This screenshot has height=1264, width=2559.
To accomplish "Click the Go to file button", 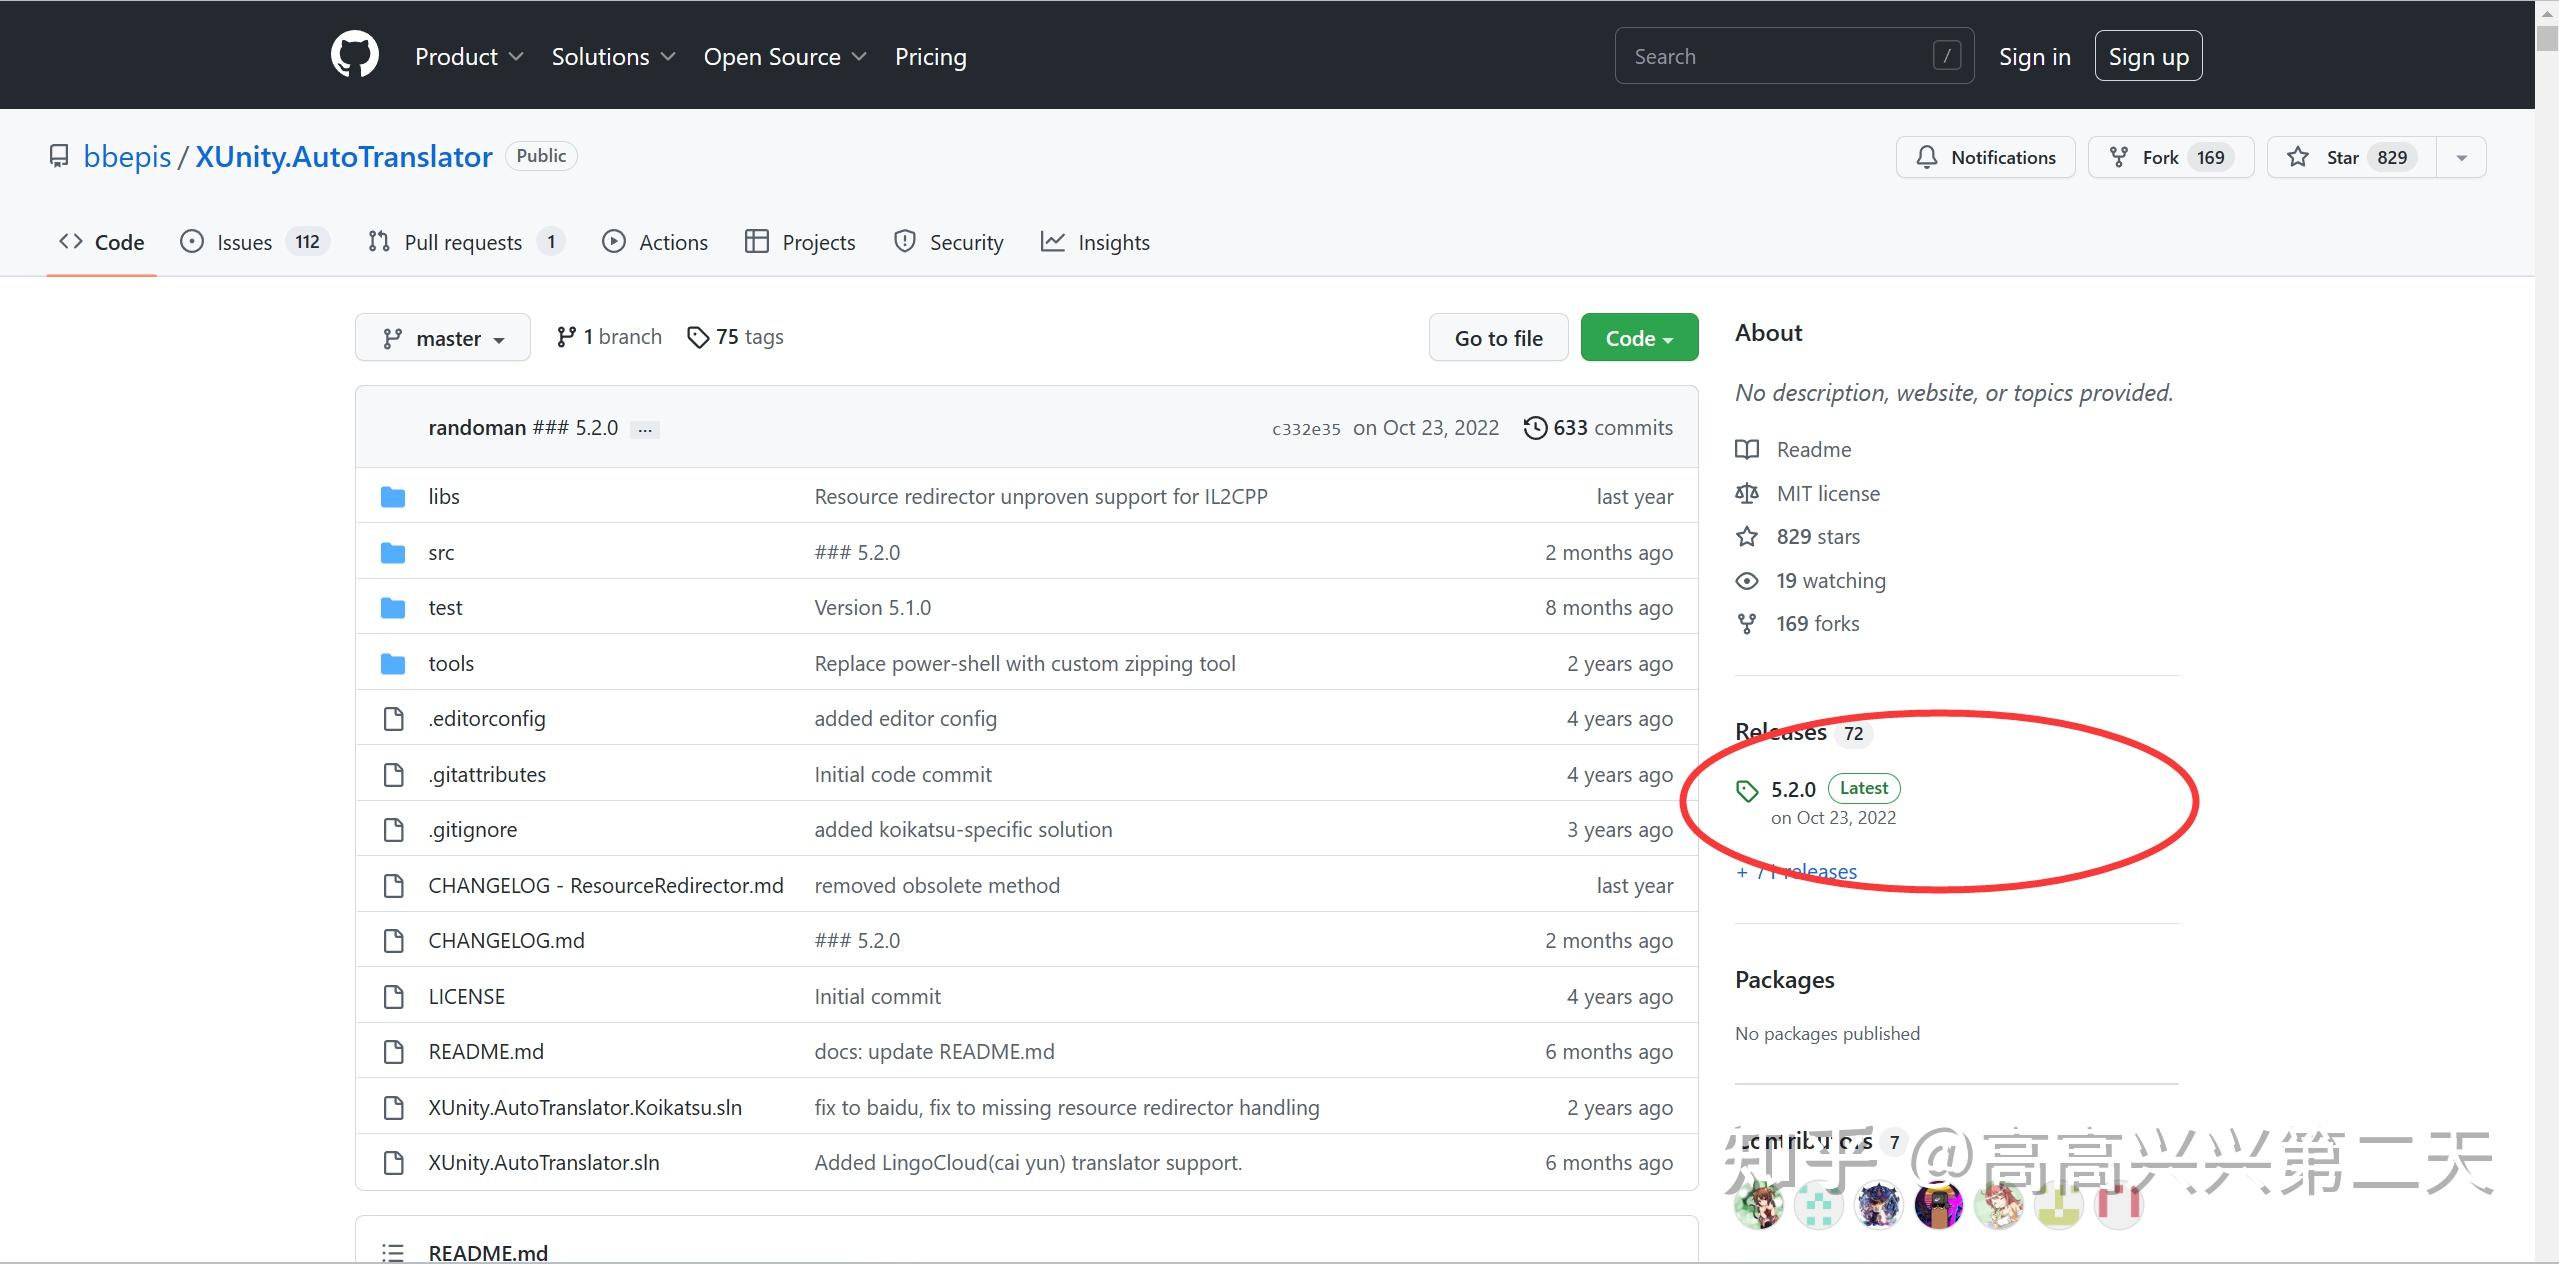I will point(1497,338).
